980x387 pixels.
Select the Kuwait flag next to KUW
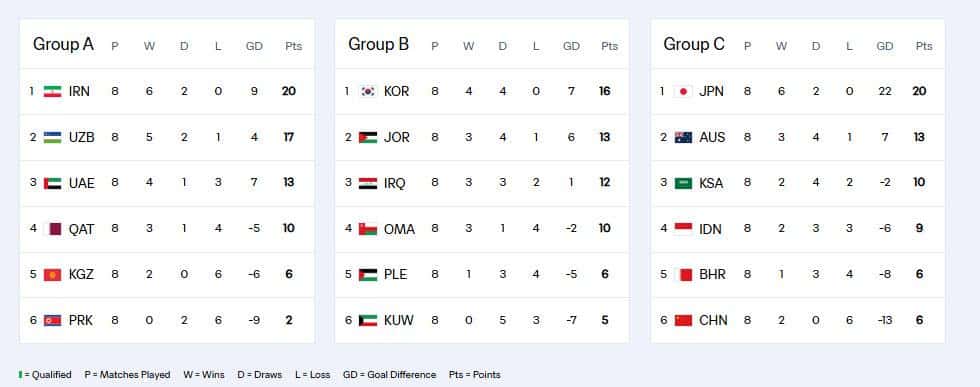point(368,321)
